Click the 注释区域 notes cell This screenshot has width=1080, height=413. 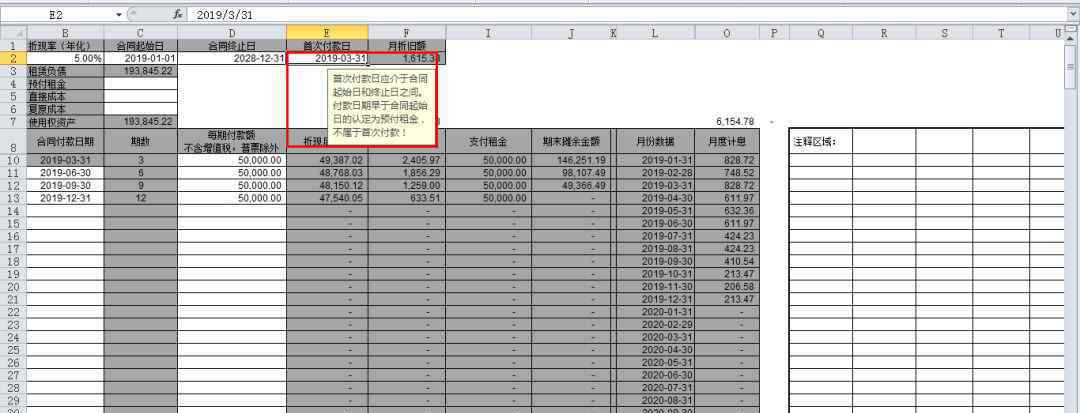pos(820,141)
